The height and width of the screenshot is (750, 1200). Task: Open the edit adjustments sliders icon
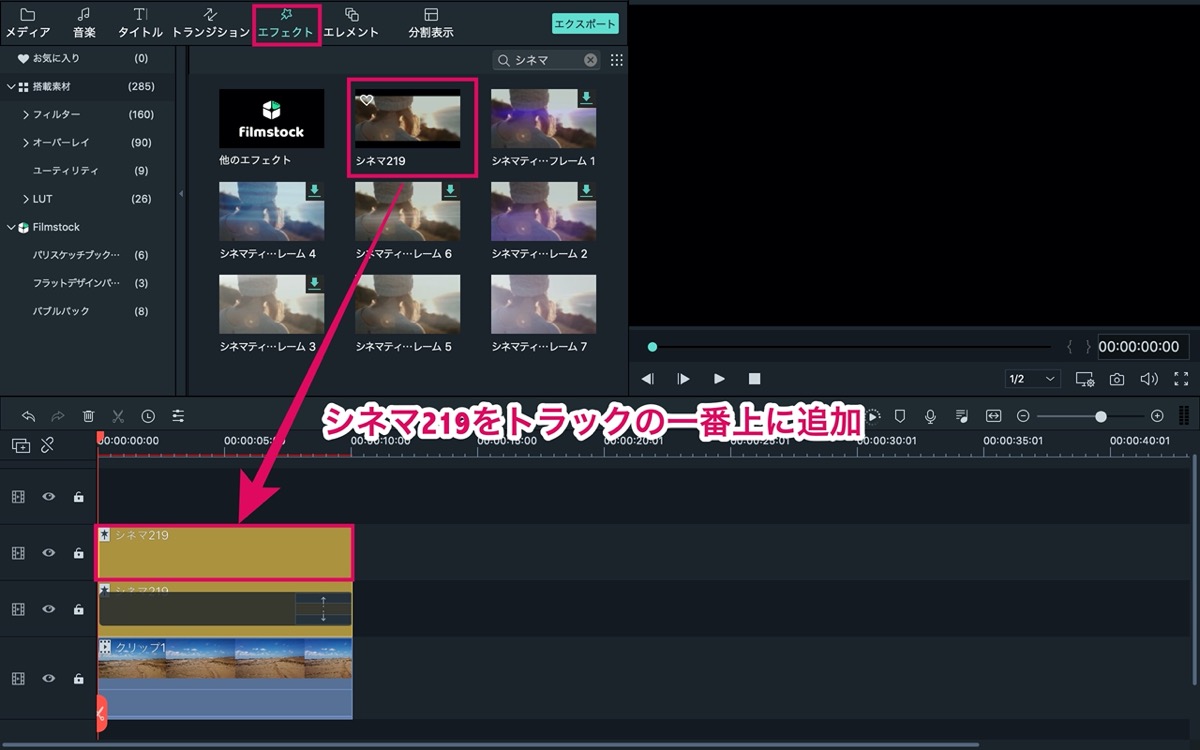click(x=178, y=416)
